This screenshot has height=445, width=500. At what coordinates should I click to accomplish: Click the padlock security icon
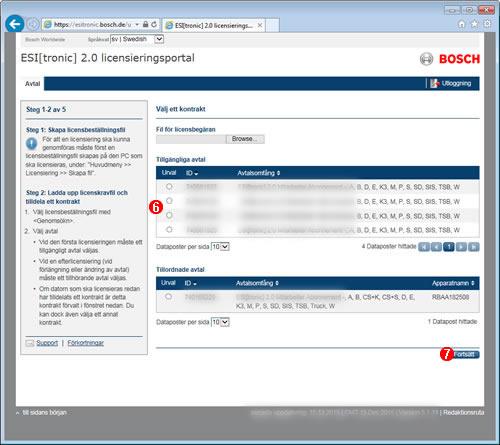145,24
